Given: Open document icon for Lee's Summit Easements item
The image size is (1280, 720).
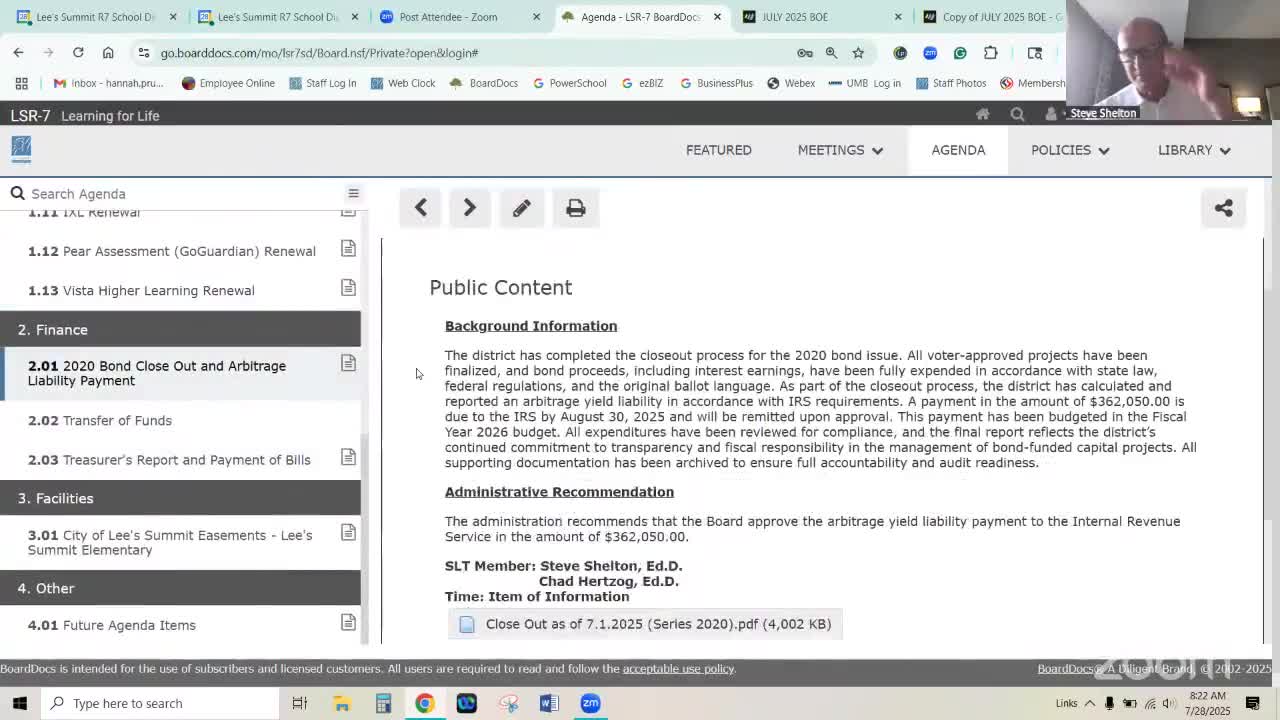Looking at the screenshot, I should pyautogui.click(x=348, y=532).
